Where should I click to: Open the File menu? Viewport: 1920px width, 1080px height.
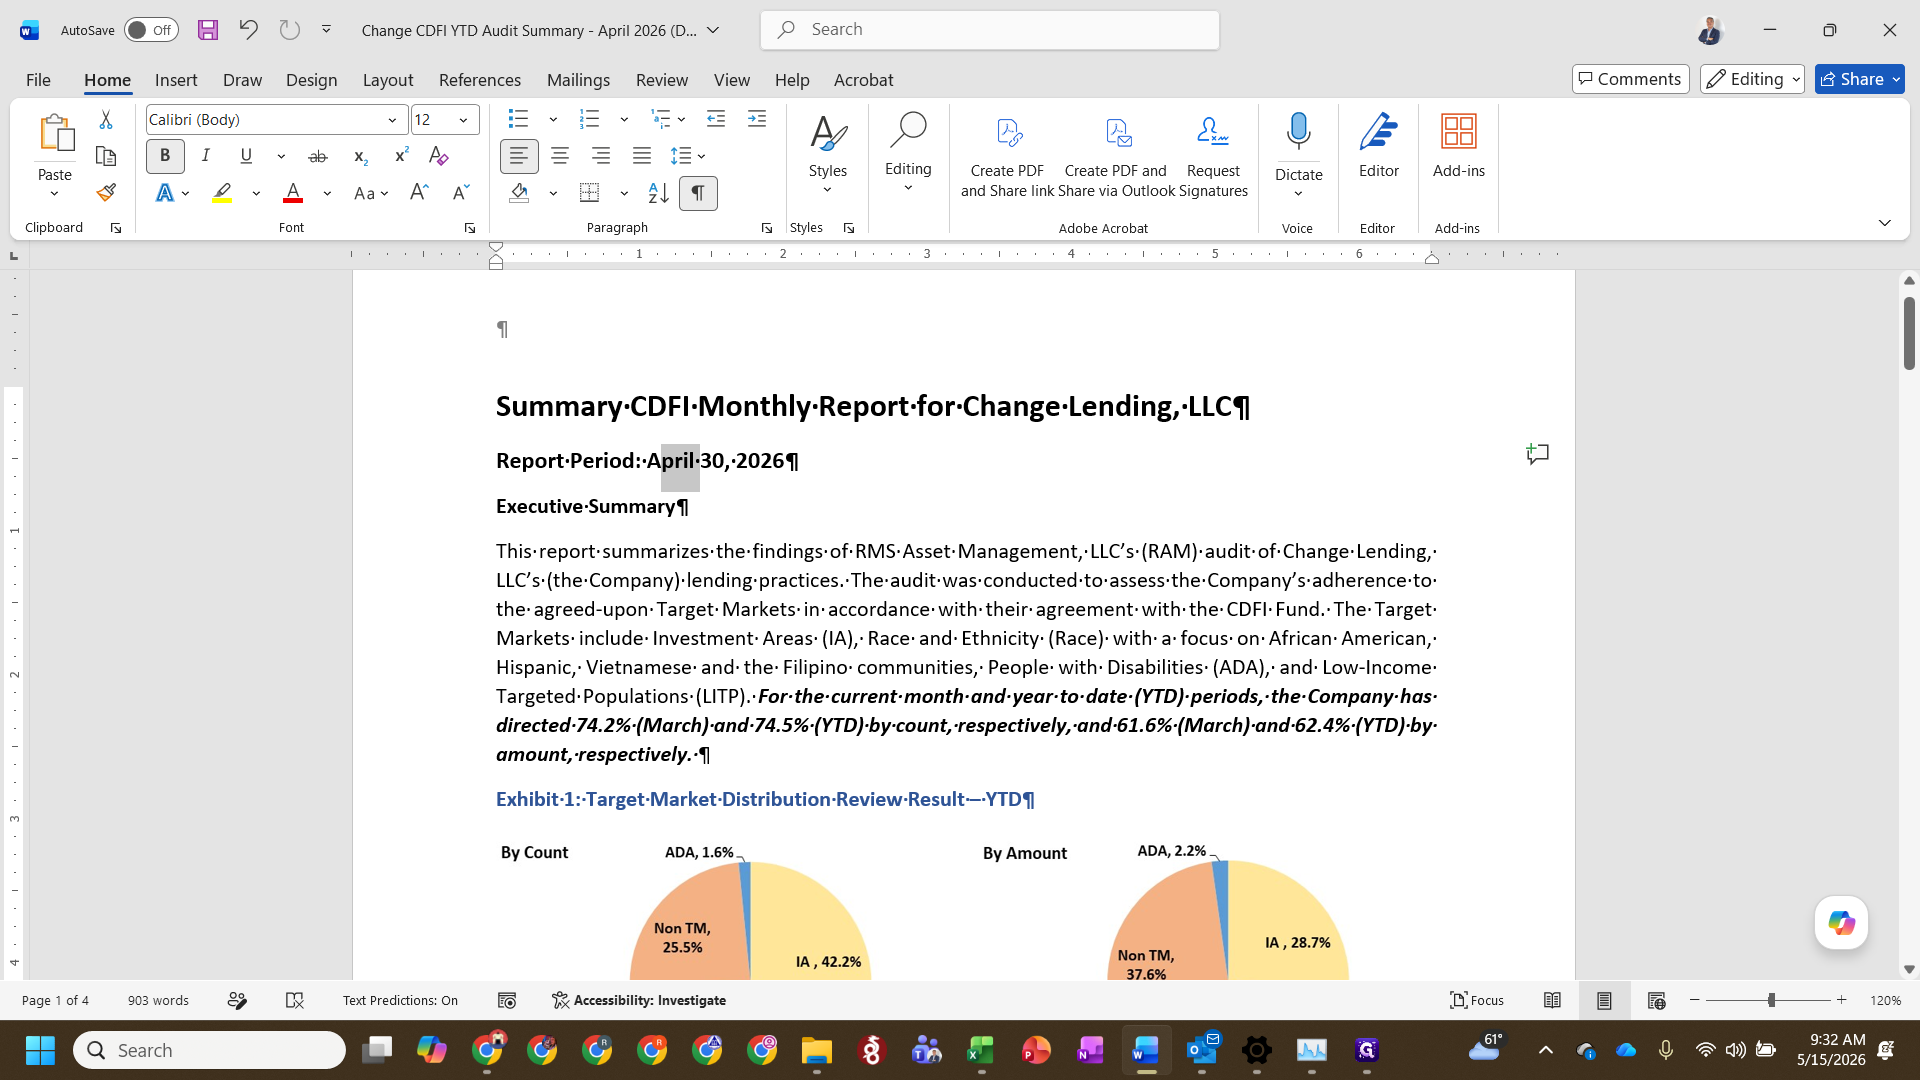(38, 80)
